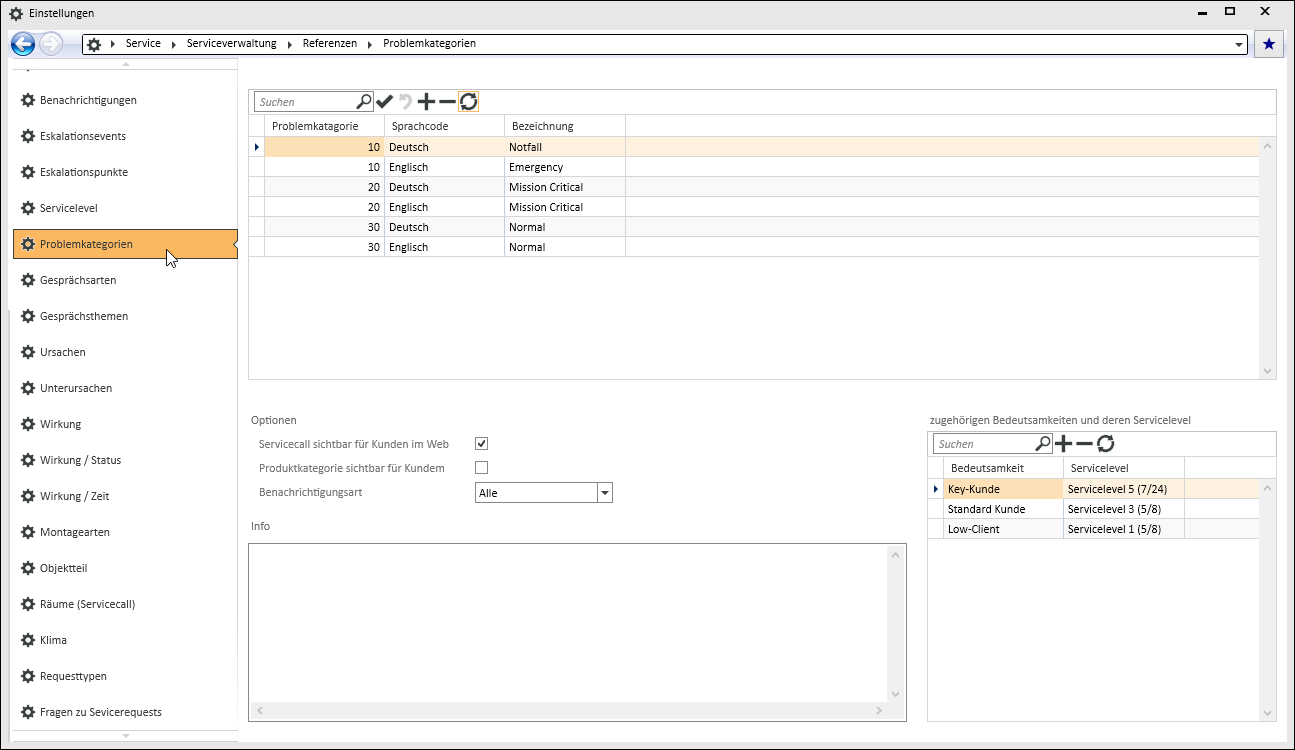Click the gear icon next to Klima

pos(28,640)
